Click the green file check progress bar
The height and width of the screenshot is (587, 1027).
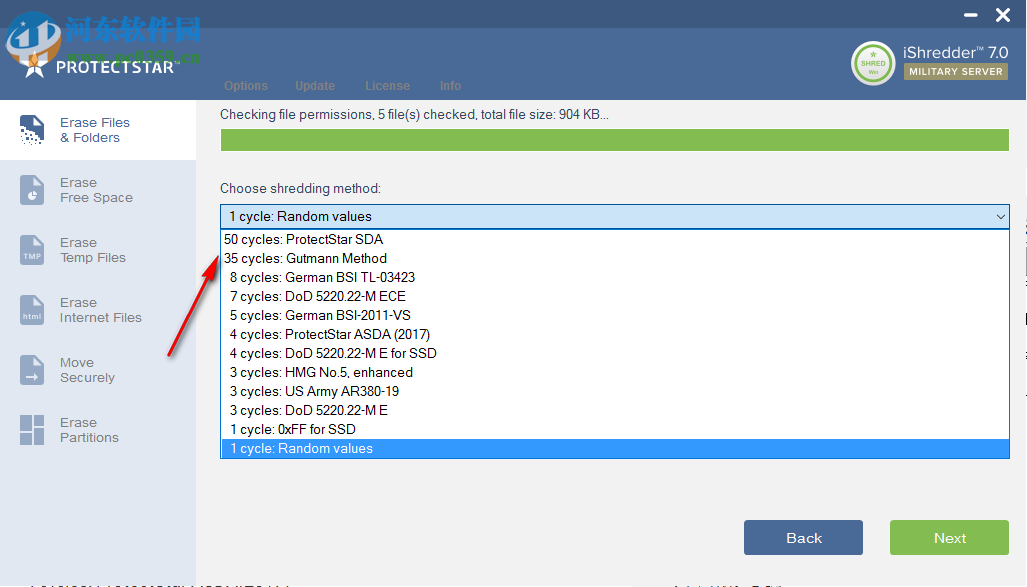click(614, 140)
